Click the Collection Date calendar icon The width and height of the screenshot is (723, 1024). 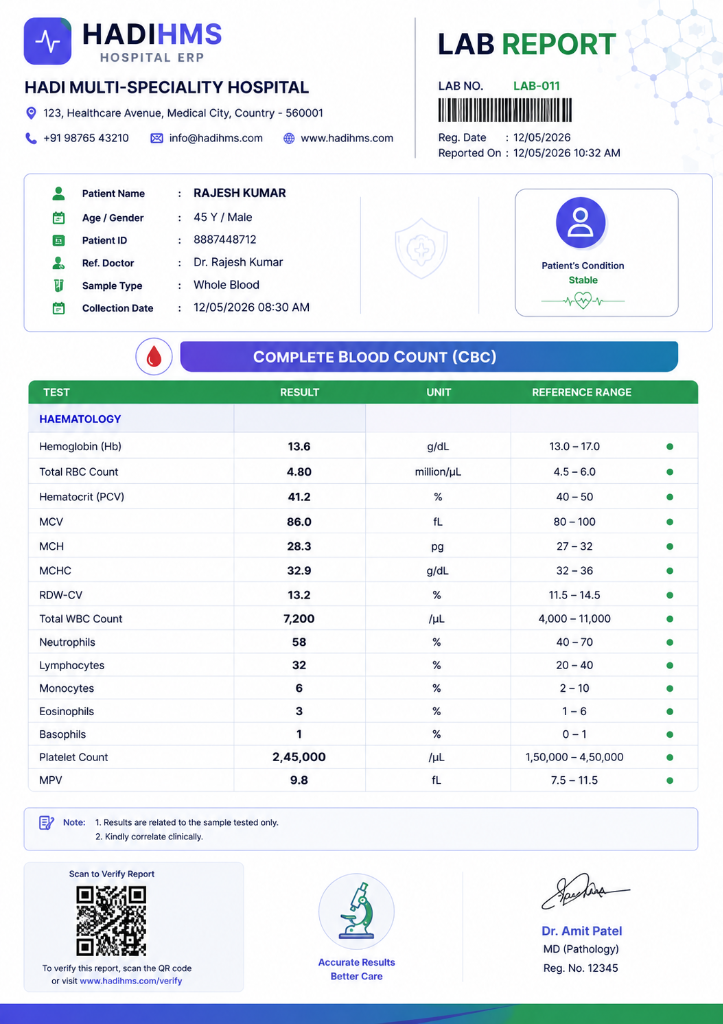click(x=58, y=308)
